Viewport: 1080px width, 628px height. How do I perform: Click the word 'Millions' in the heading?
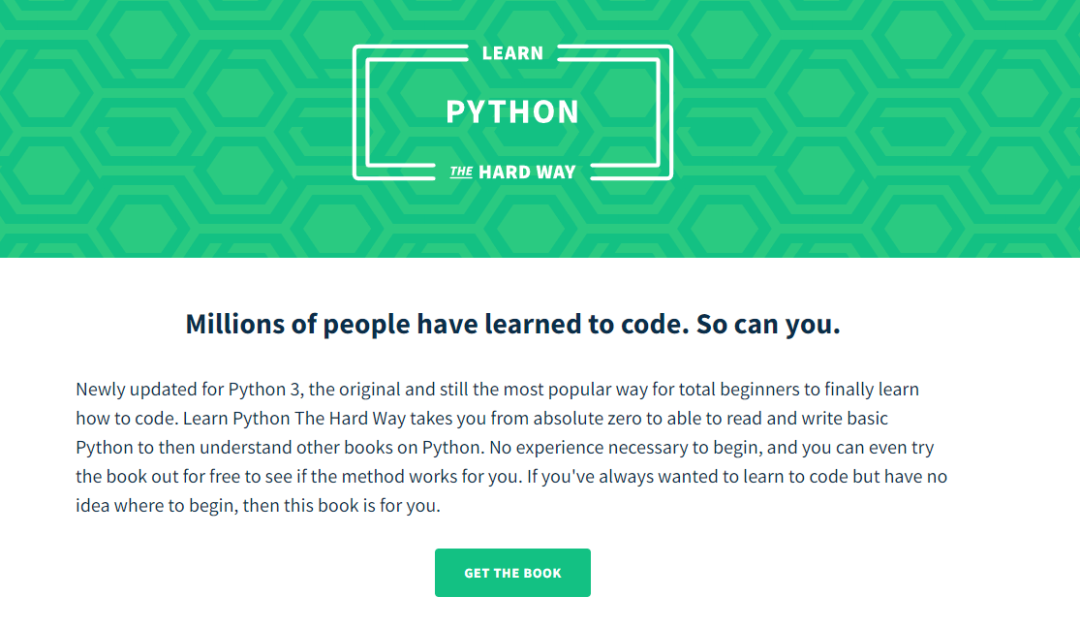(x=235, y=324)
